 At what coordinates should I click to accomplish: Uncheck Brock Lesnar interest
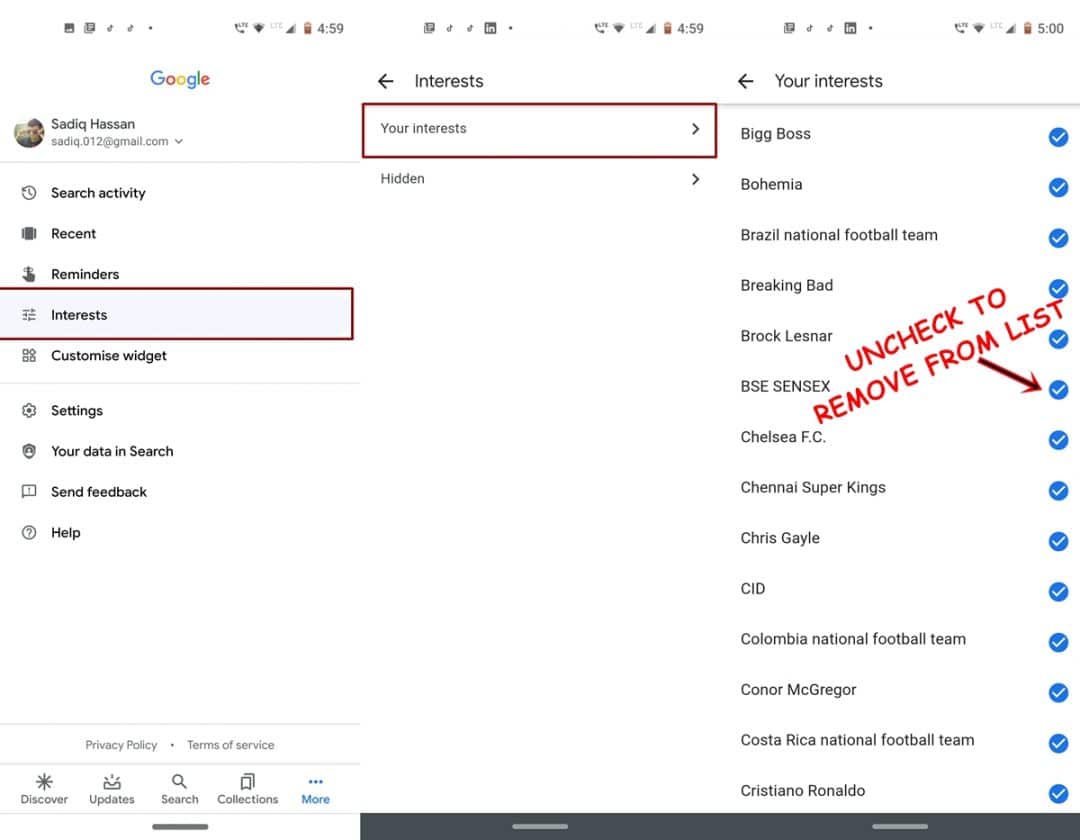pos(1059,339)
